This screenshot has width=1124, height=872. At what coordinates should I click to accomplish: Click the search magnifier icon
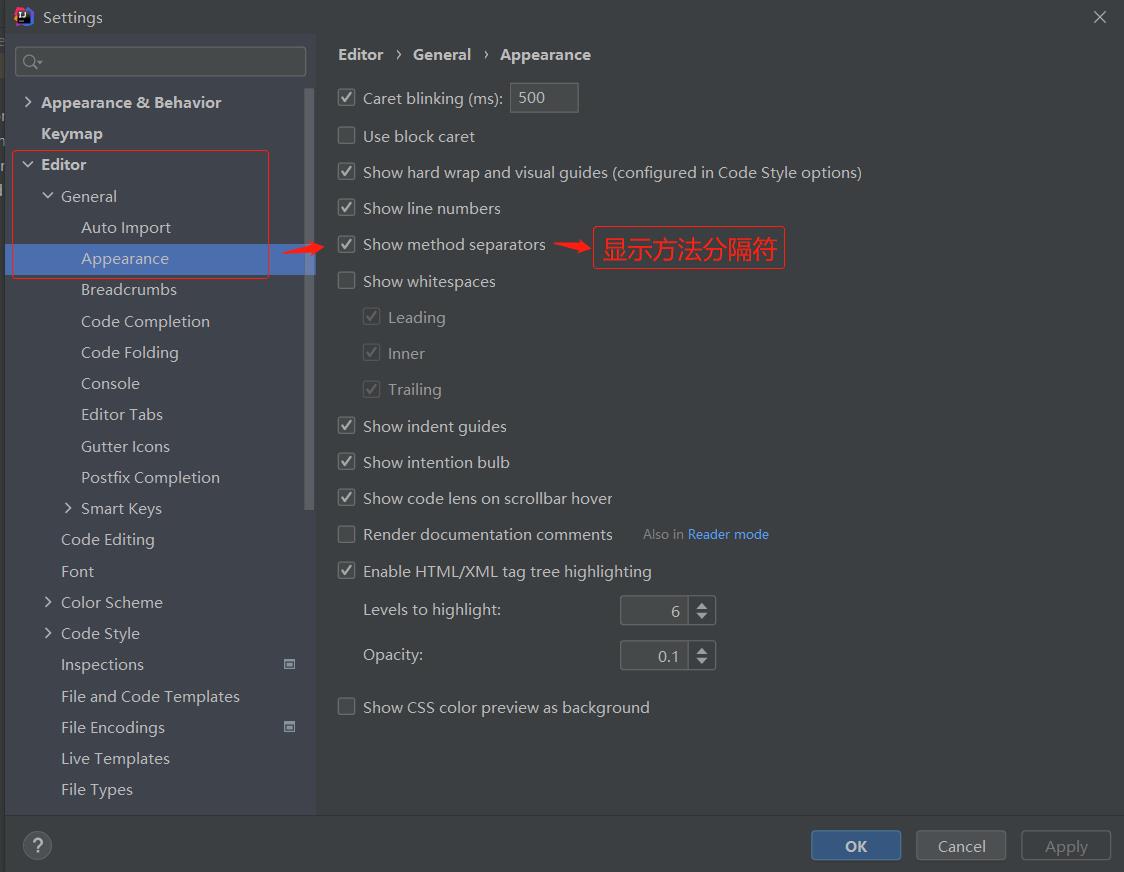(31, 62)
